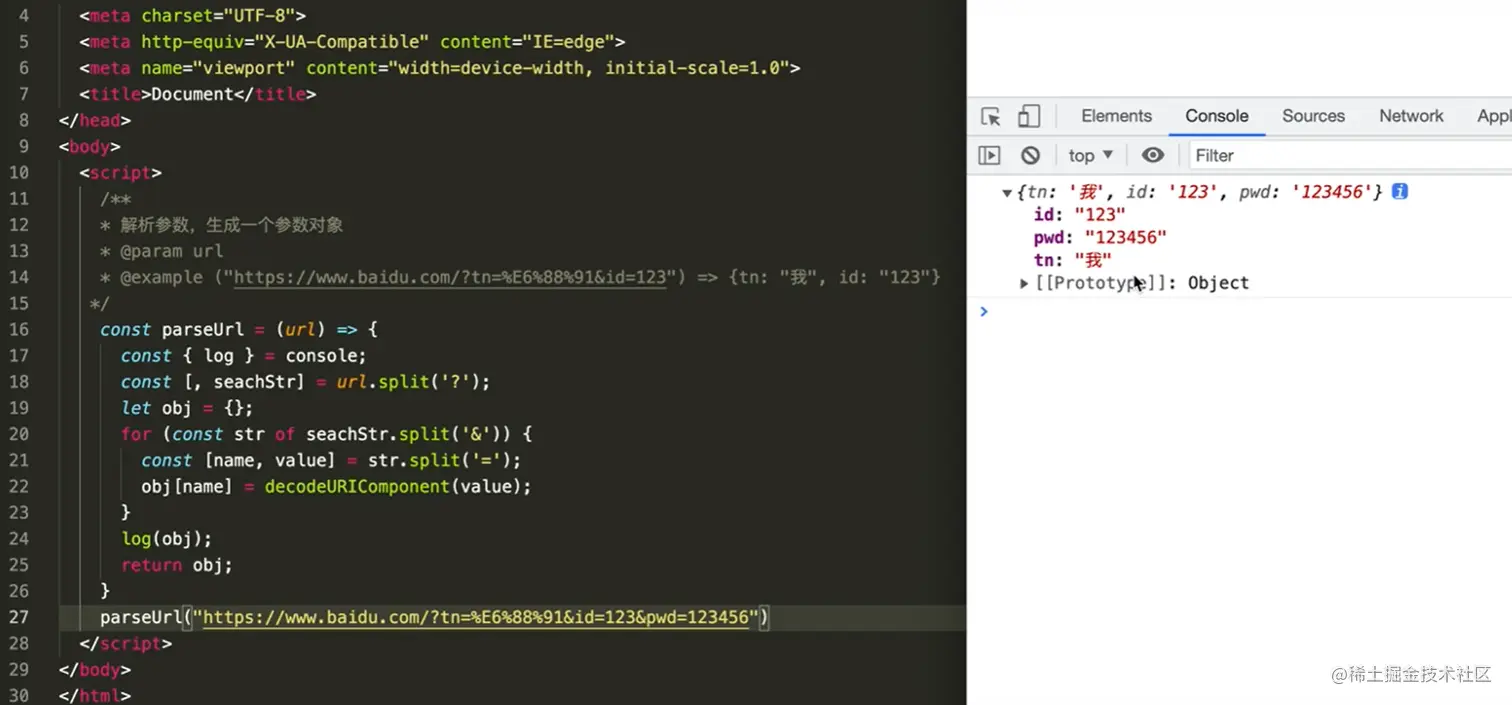Toggle the device toolbar icon
1512x705 pixels.
pos(1029,116)
